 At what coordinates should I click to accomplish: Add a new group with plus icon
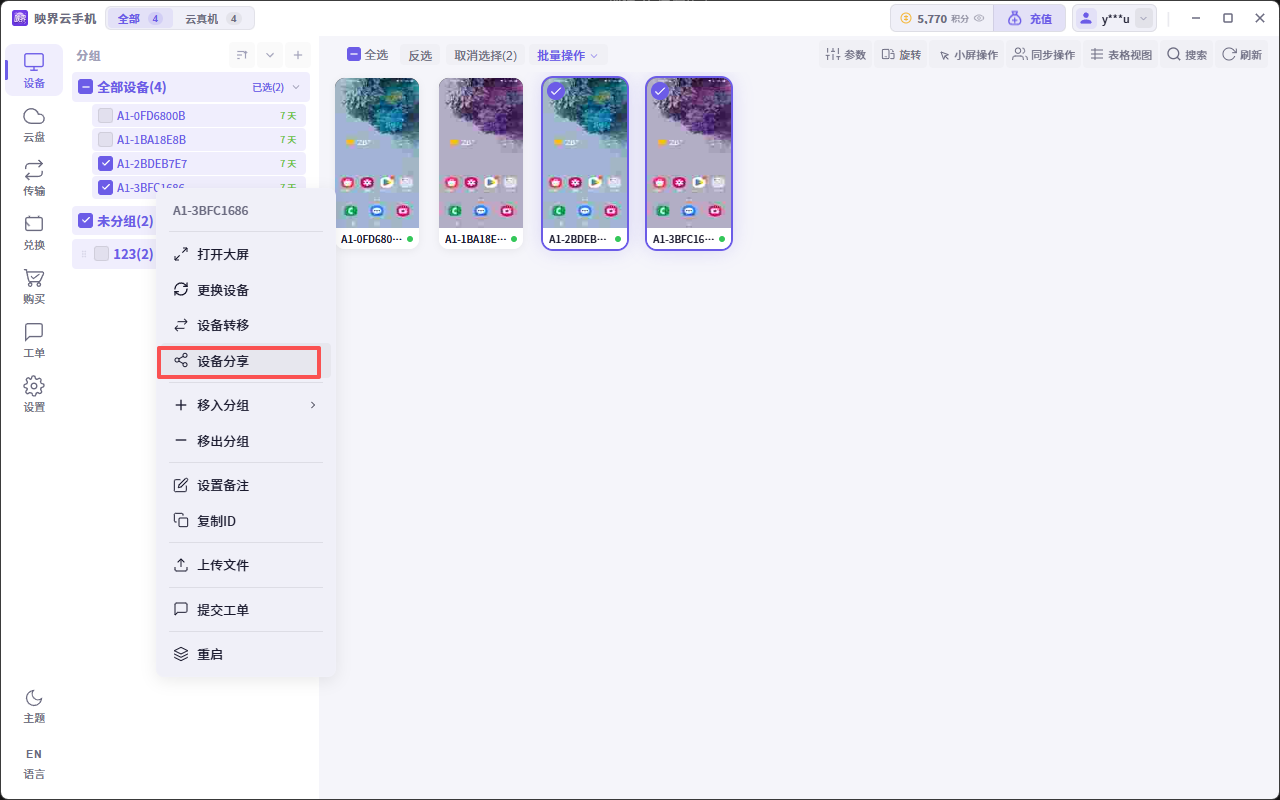point(297,55)
